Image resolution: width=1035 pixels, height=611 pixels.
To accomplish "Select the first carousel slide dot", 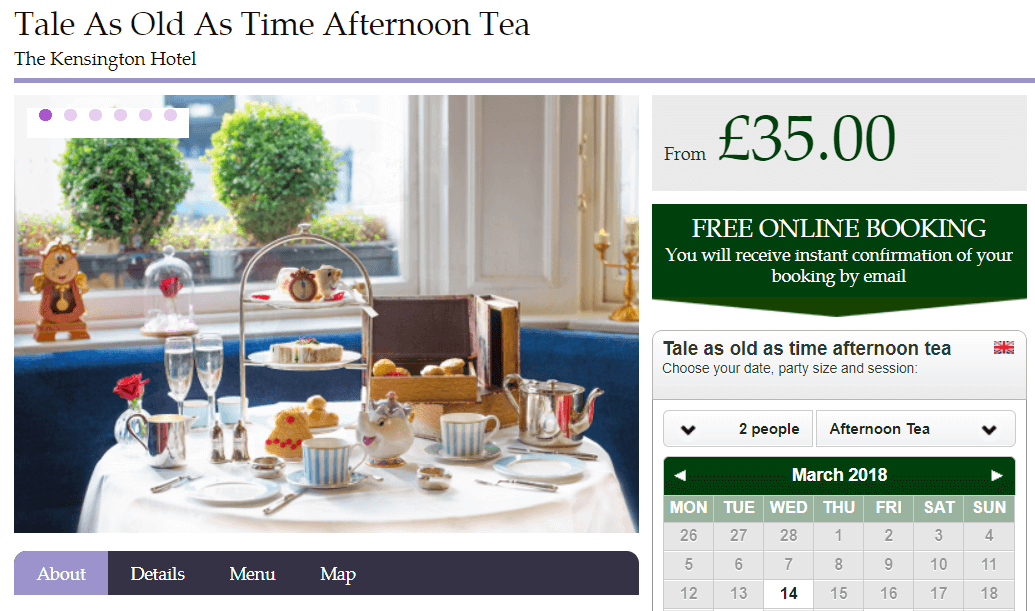I will pyautogui.click(x=46, y=115).
